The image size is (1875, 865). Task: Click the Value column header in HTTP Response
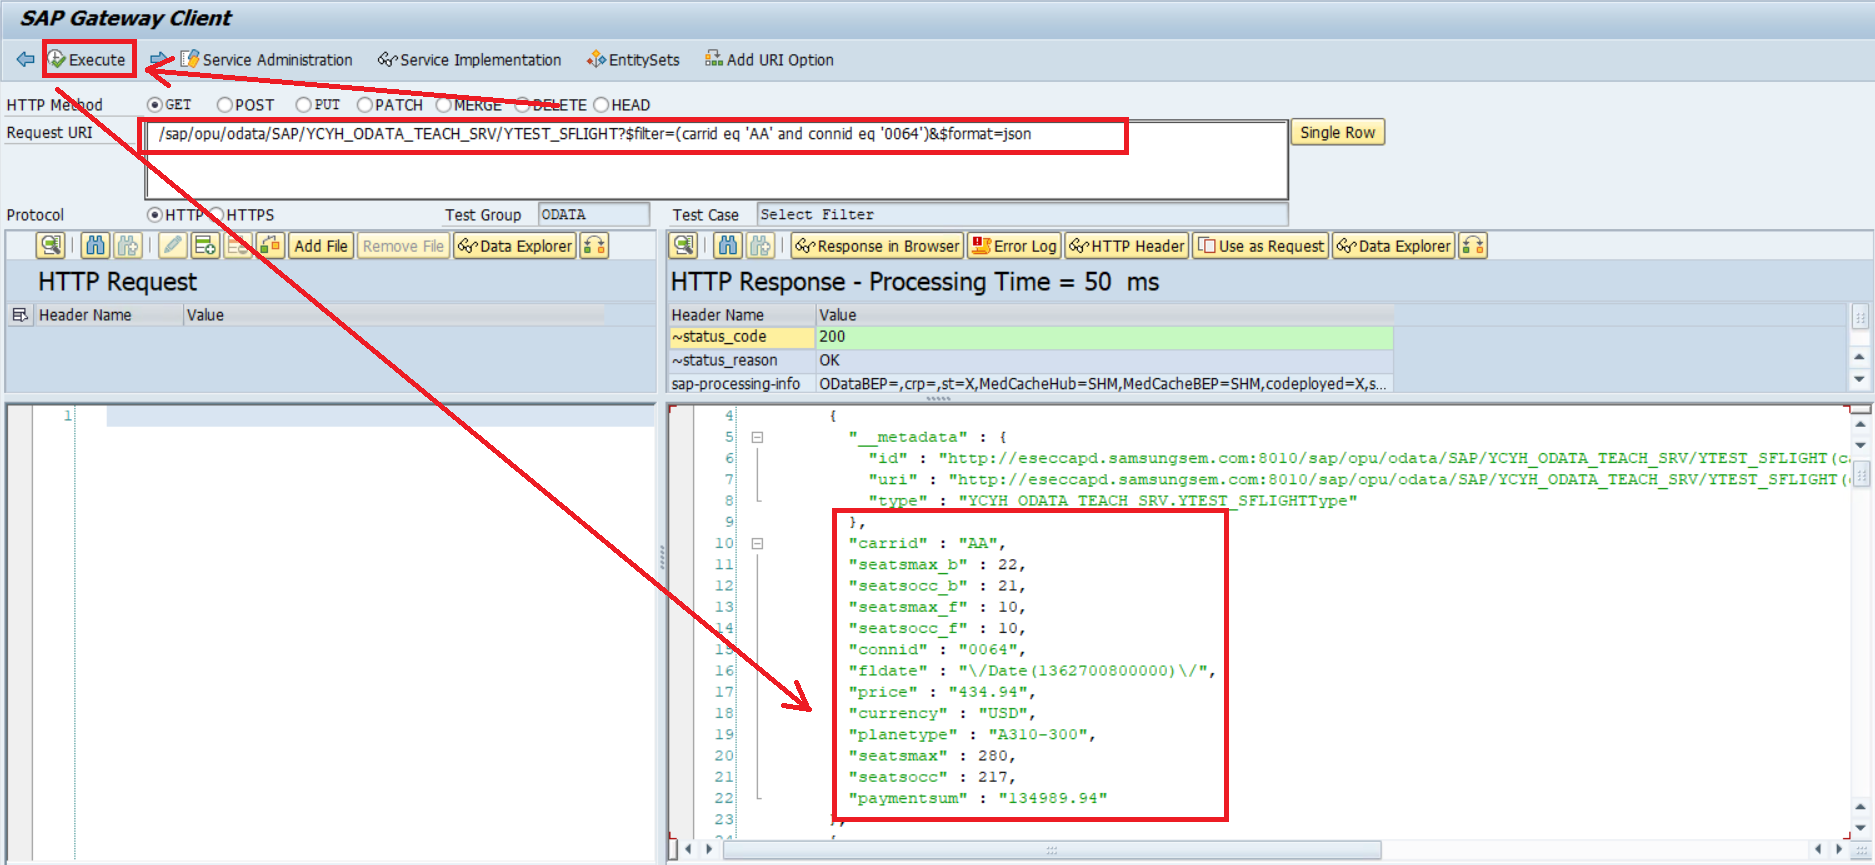[1104, 315]
